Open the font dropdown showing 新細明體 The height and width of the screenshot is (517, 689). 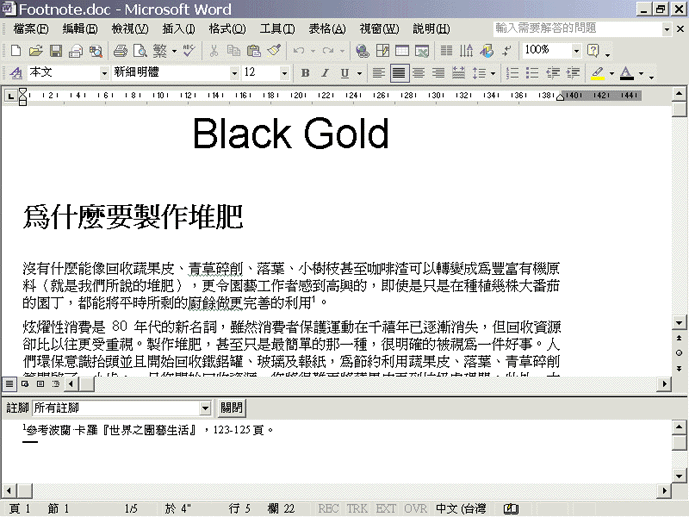click(x=234, y=73)
